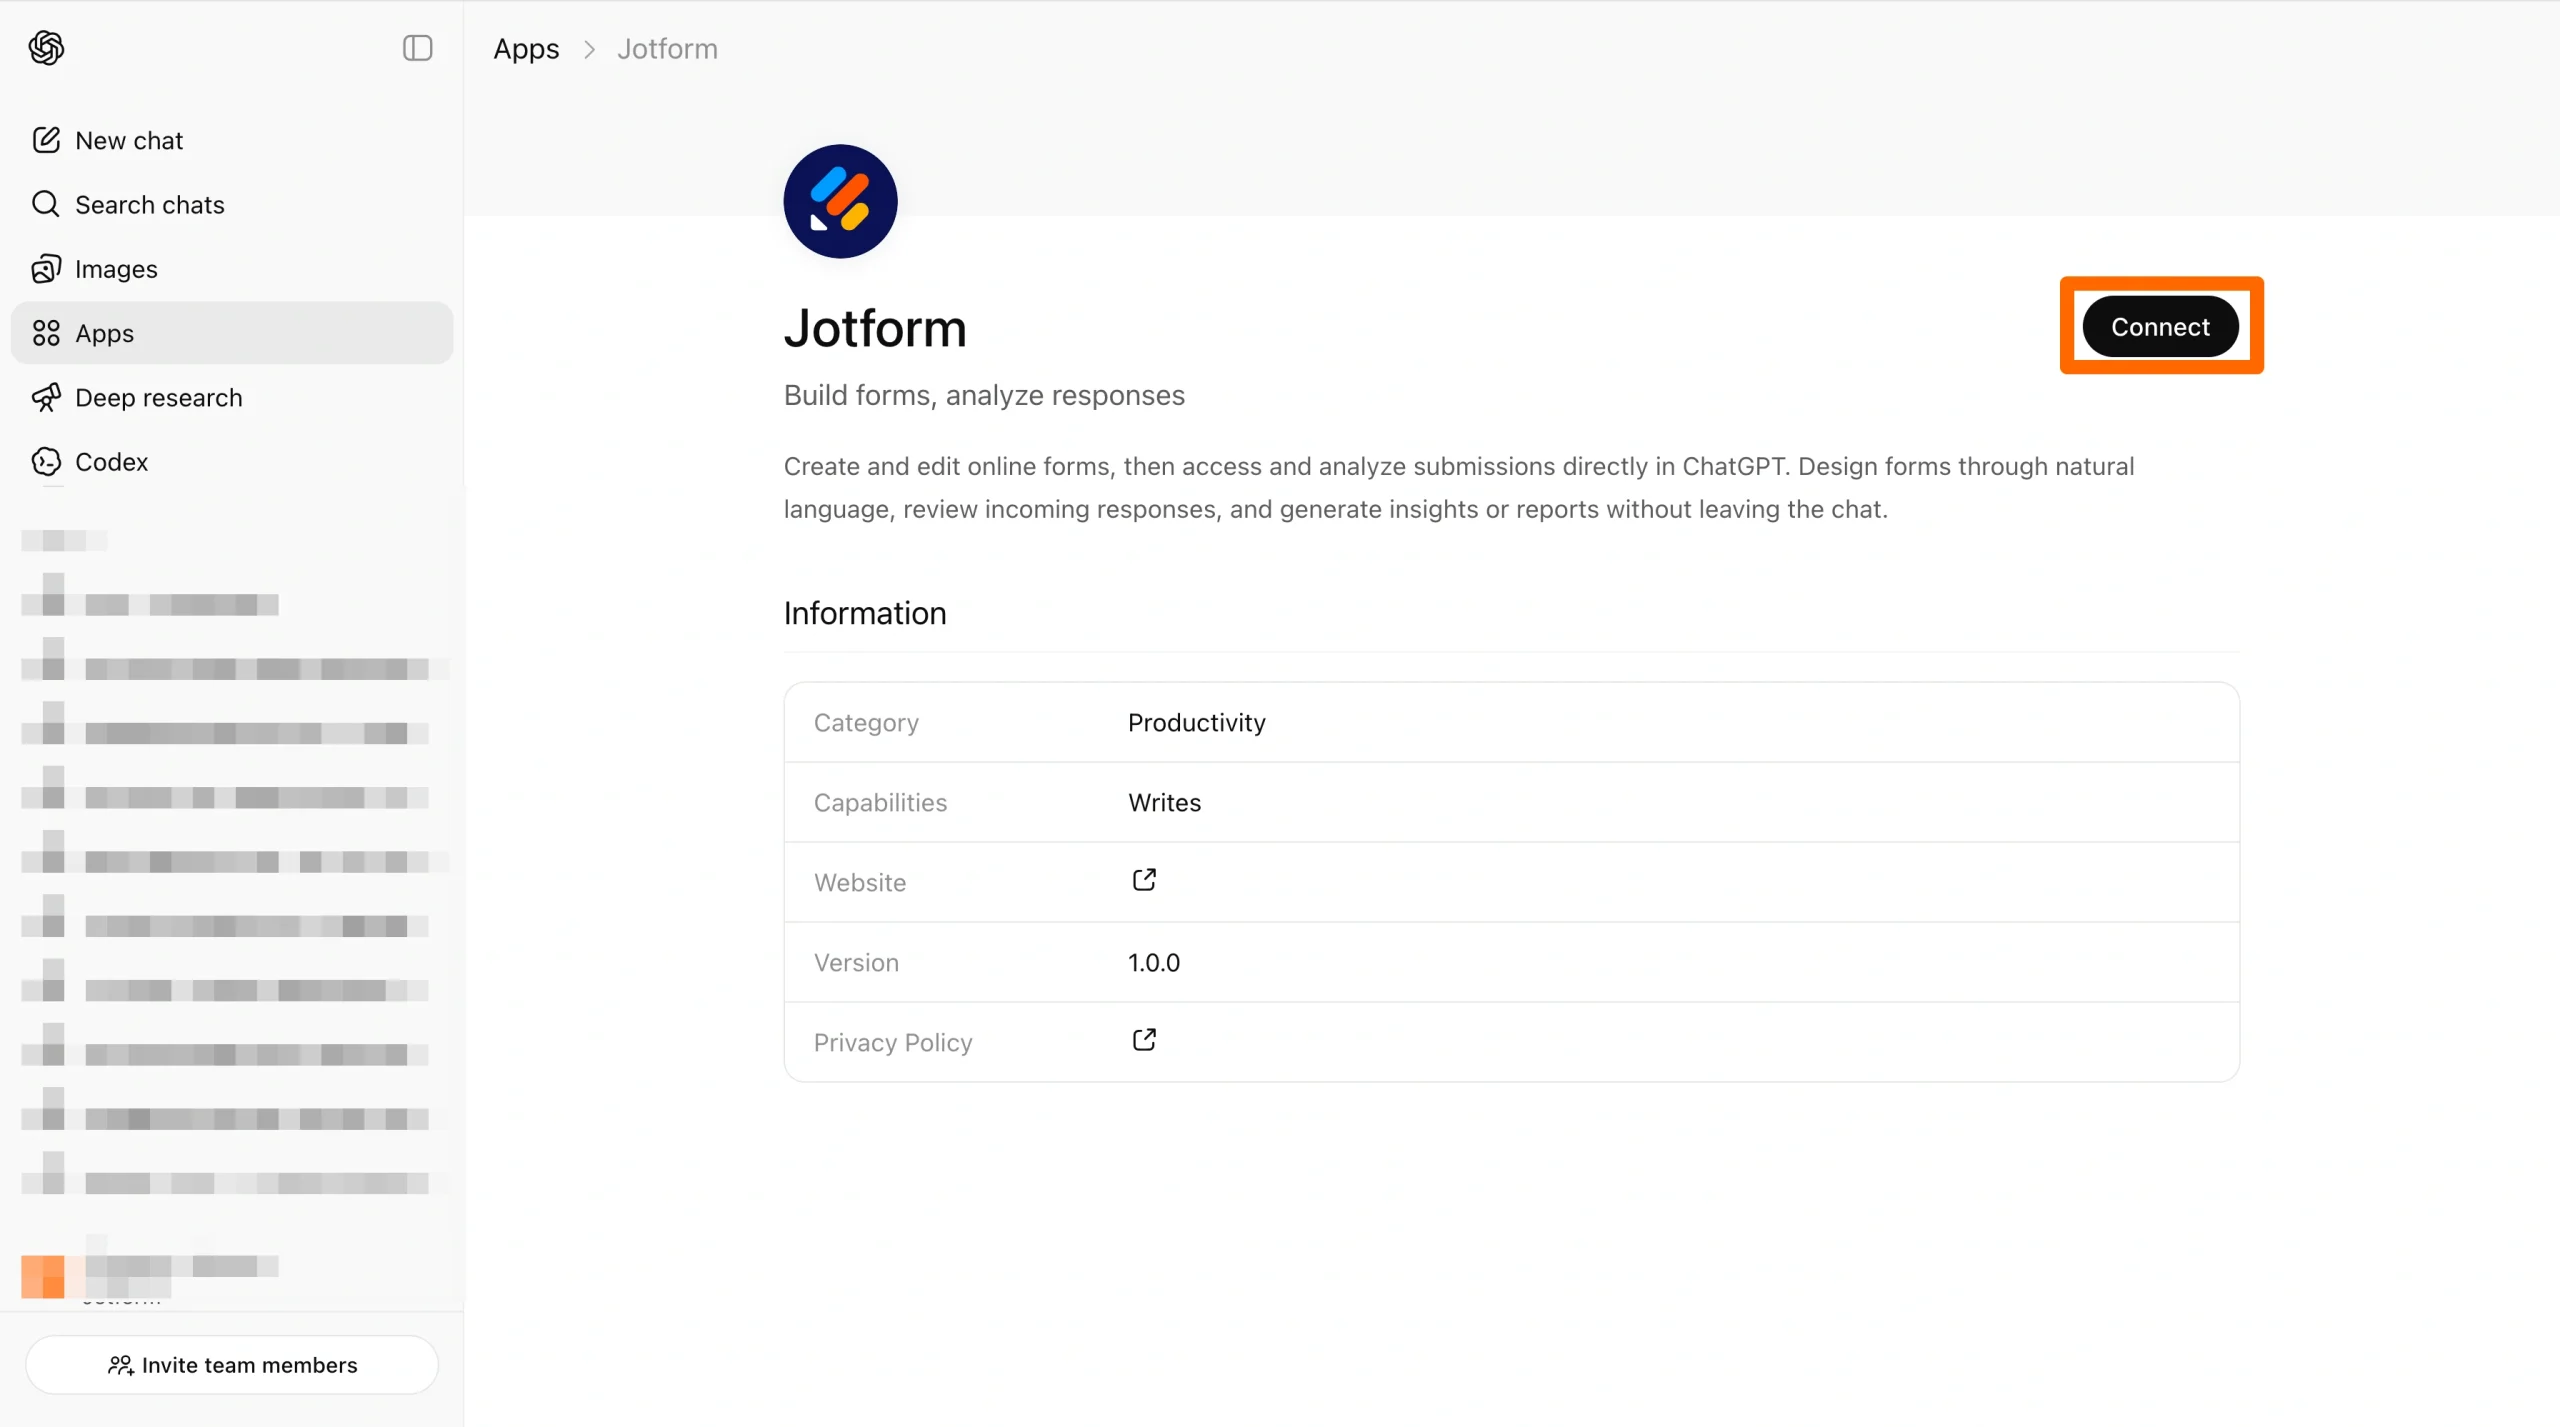Click the Apps grid icon in sidebar
Screen dimensions: 2560x1427
click(x=46, y=332)
